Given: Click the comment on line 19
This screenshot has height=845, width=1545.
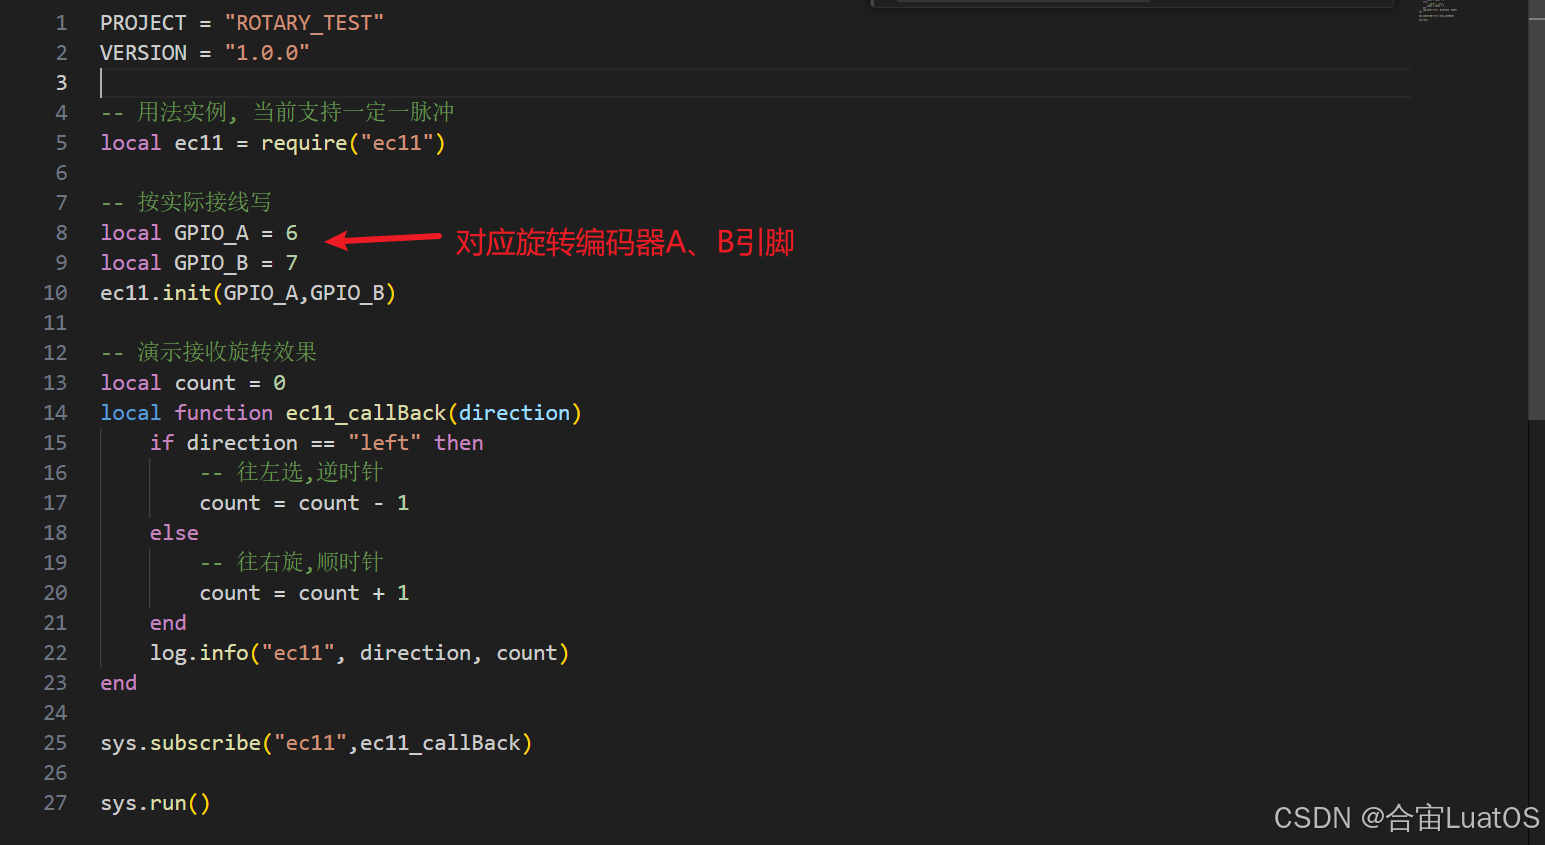Looking at the screenshot, I should (x=292, y=563).
